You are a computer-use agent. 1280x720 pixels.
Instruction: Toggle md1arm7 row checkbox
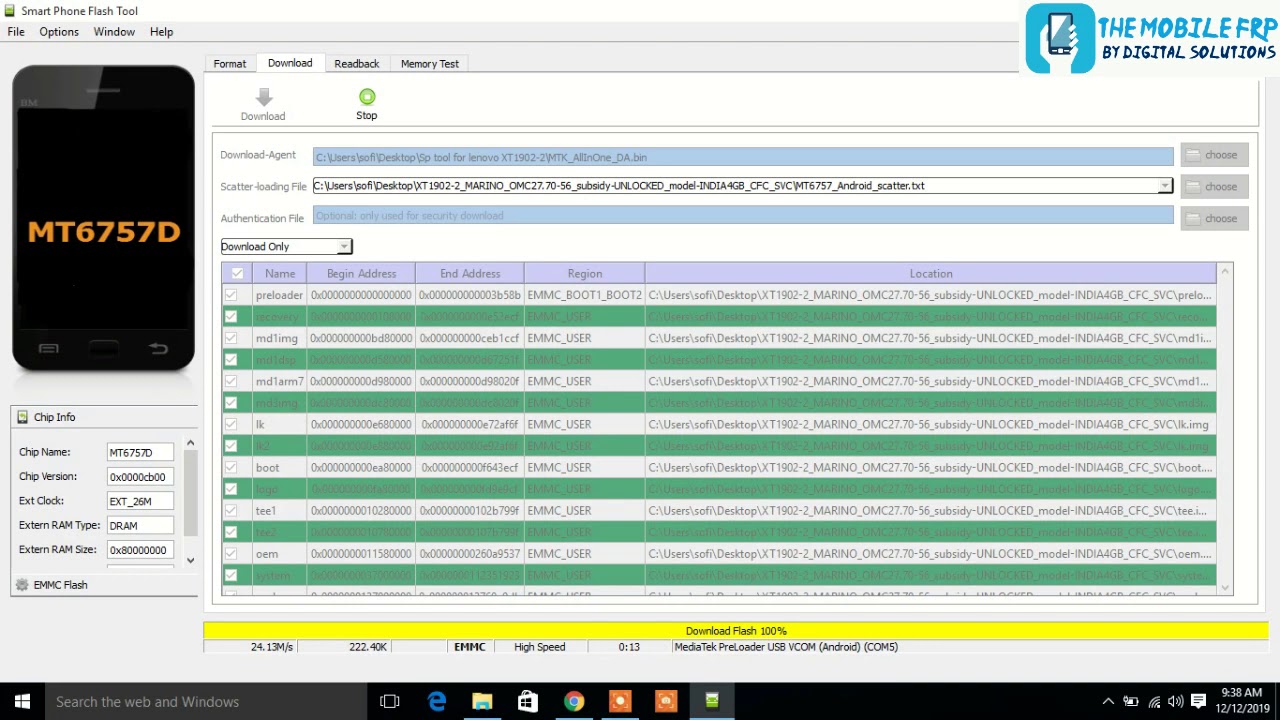[231, 381]
